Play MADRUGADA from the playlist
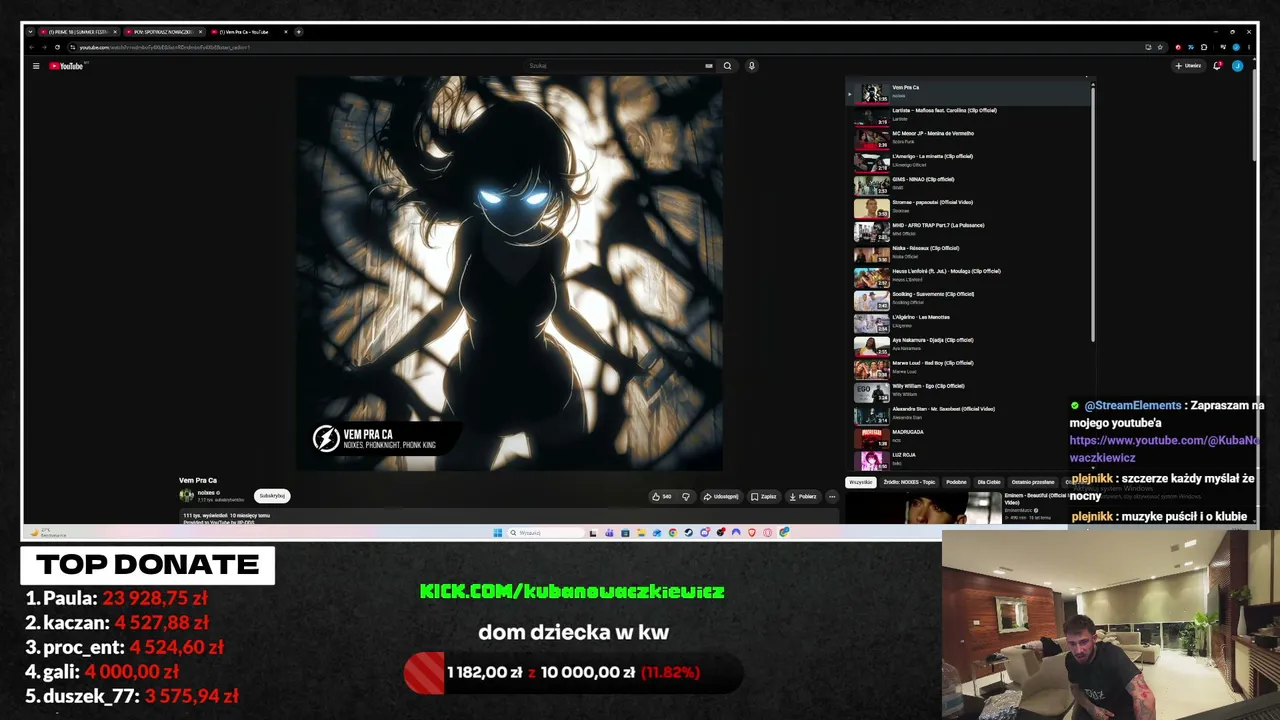Image resolution: width=1280 pixels, height=720 pixels. pyautogui.click(x=968, y=436)
